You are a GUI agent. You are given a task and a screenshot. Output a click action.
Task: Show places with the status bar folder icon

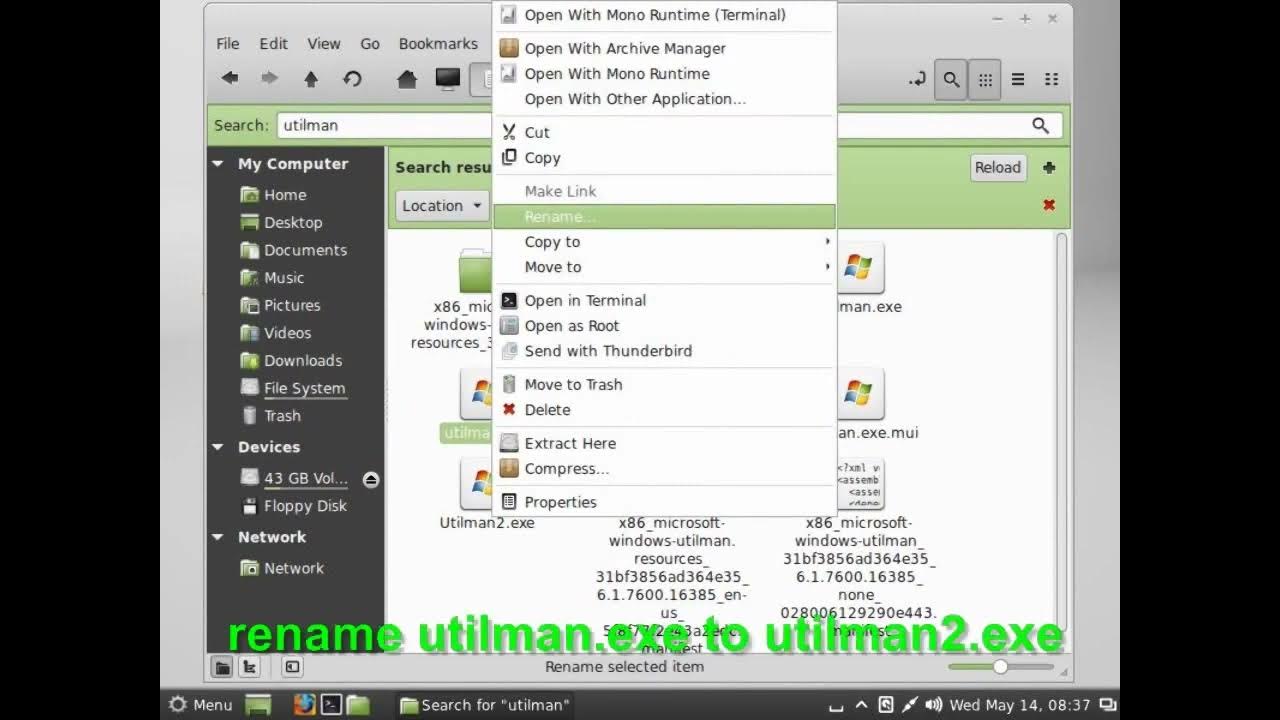(223, 666)
